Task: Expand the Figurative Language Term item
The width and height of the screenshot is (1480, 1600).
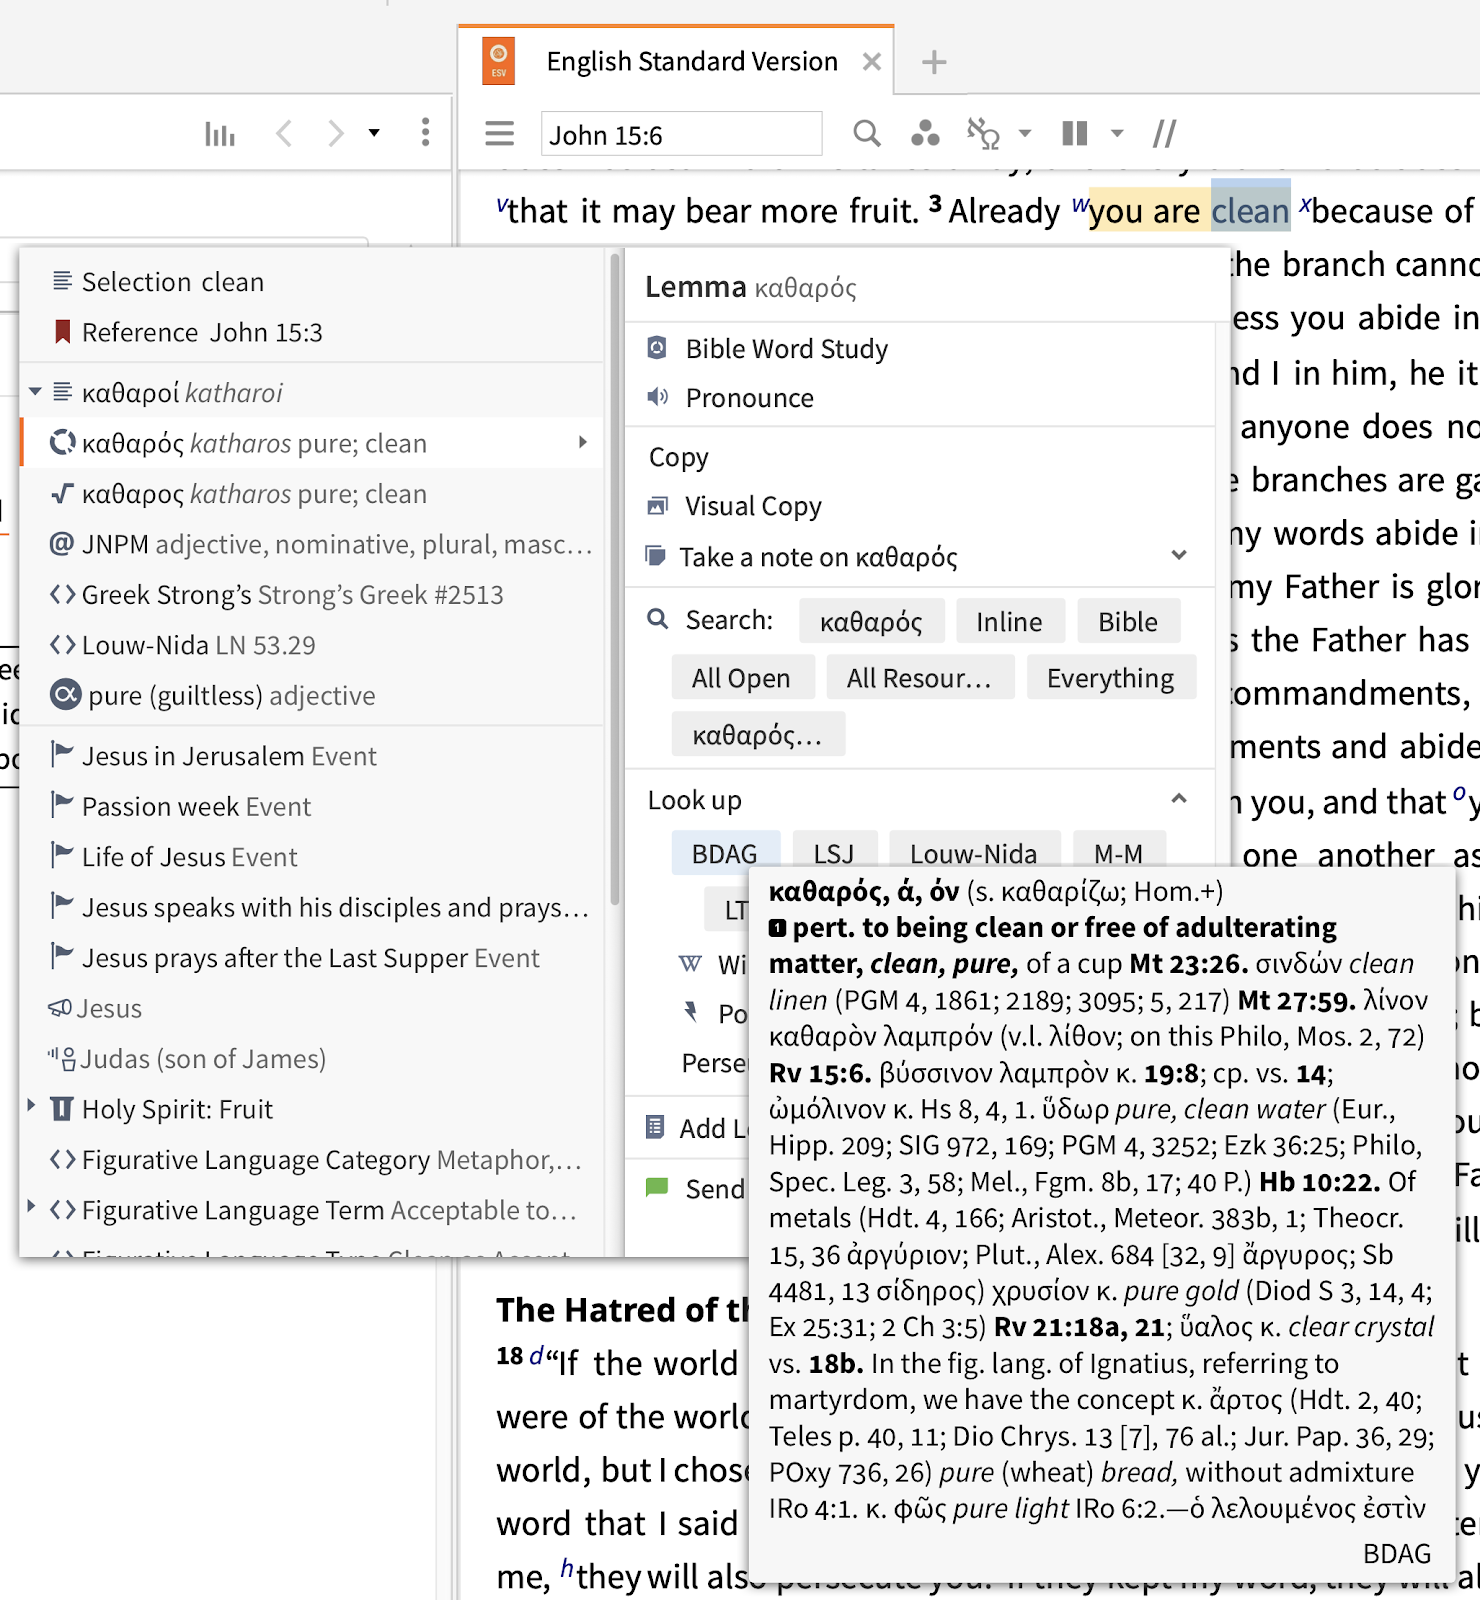Action: click(31, 1206)
